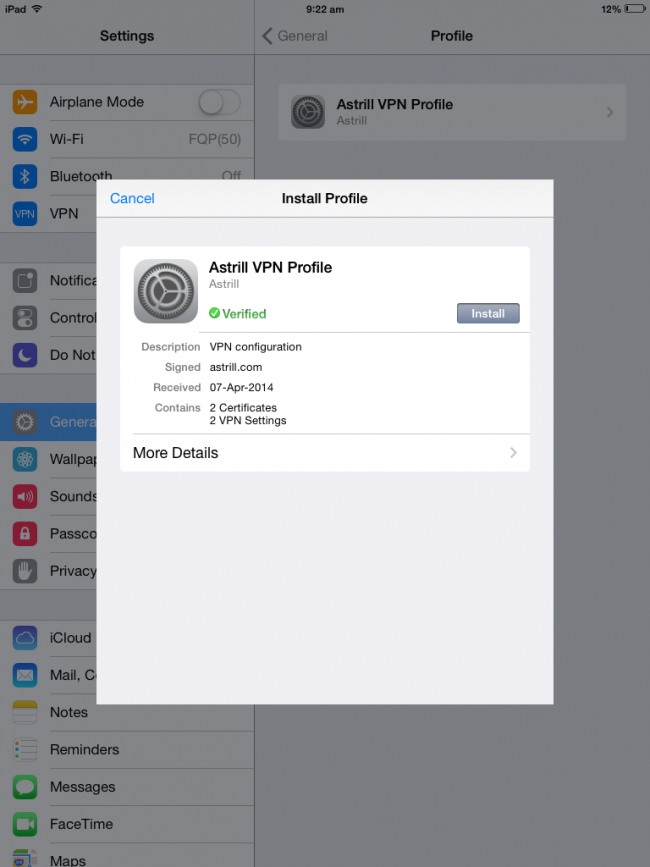Tap the Do Not Disturb moon icon
The width and height of the screenshot is (650, 867).
pyautogui.click(x=25, y=355)
